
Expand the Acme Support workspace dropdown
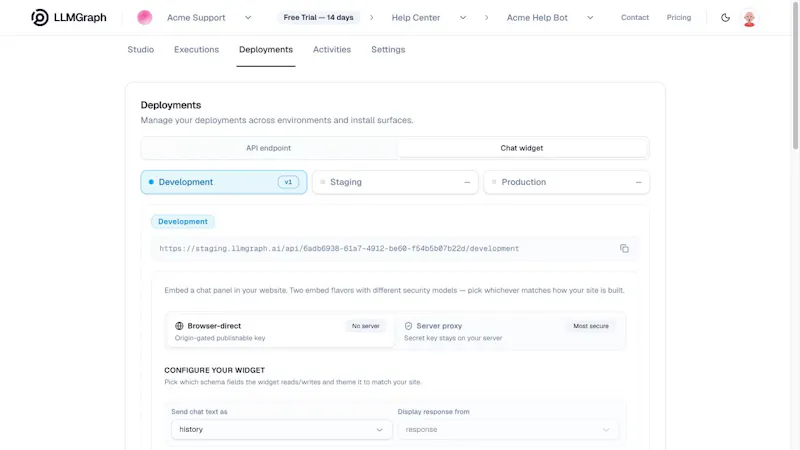(x=248, y=17)
